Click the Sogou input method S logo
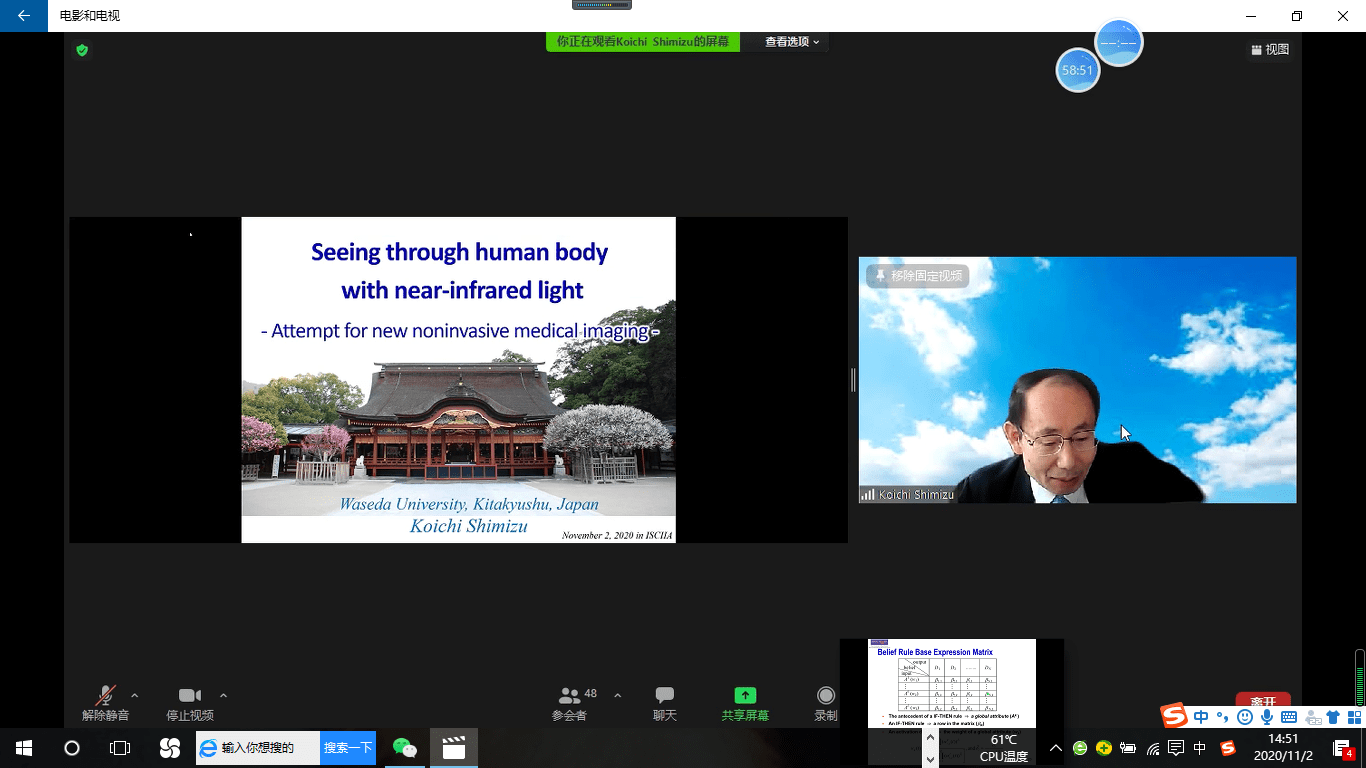The width and height of the screenshot is (1366, 768). 1174,715
